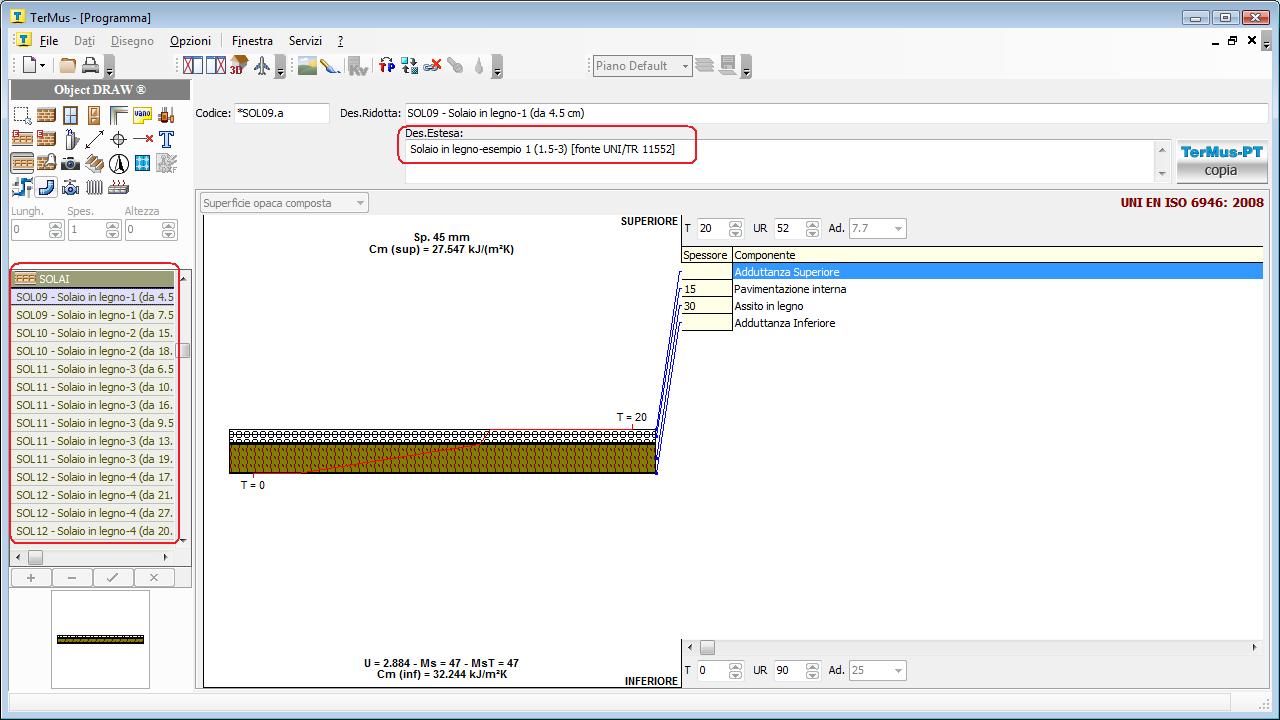This screenshot has width=1280, height=720.
Task: Click the plus button below list
Action: [x=31, y=577]
